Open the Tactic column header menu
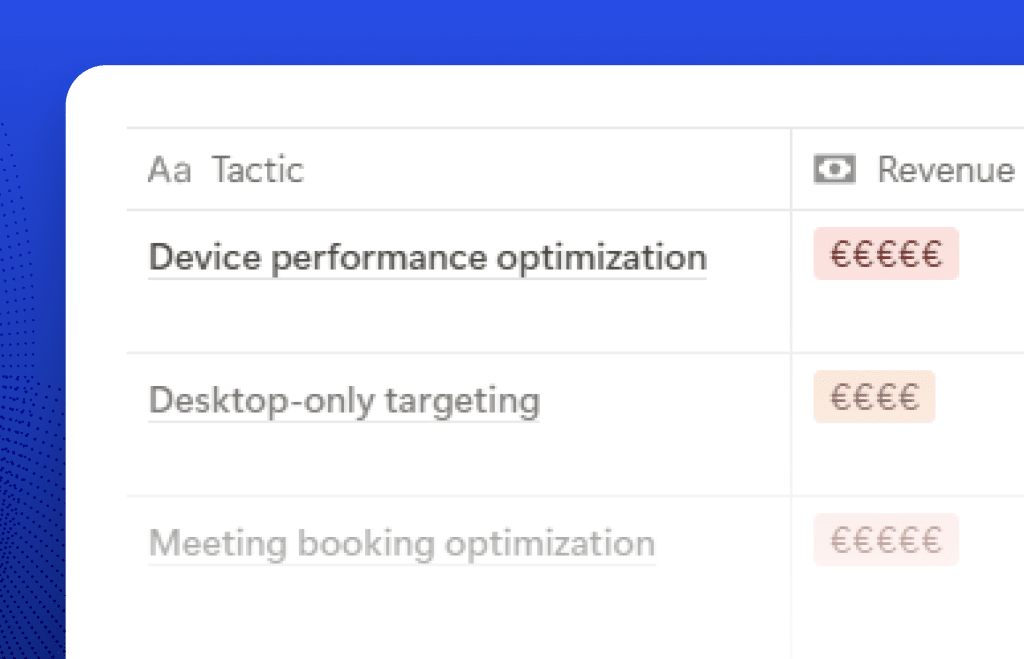This screenshot has width=1024, height=659. (x=257, y=170)
